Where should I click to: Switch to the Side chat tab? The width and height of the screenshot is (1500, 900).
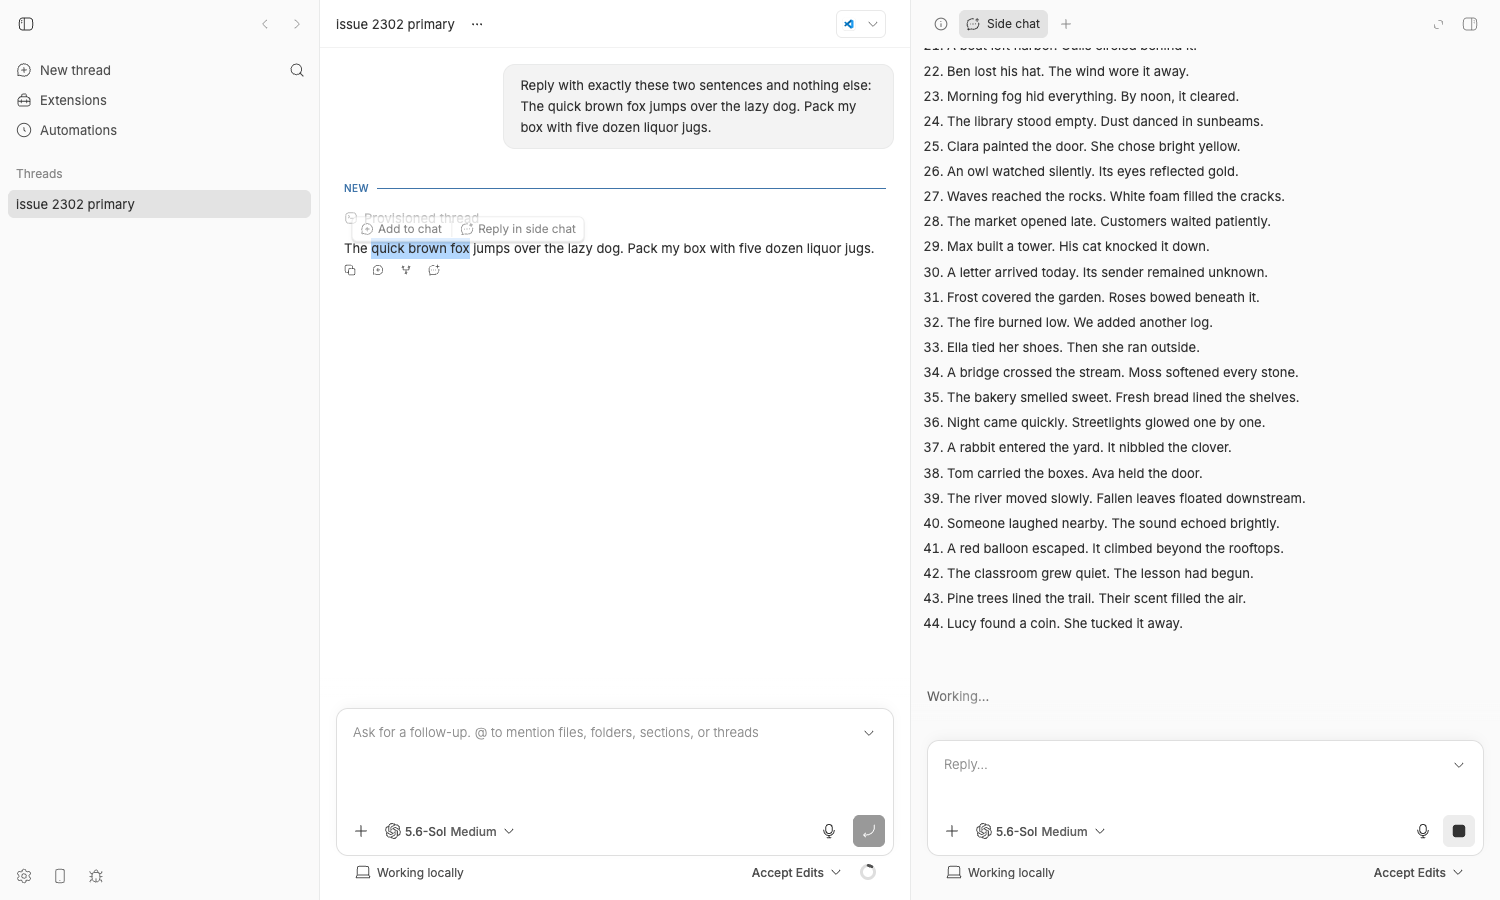tap(1003, 24)
